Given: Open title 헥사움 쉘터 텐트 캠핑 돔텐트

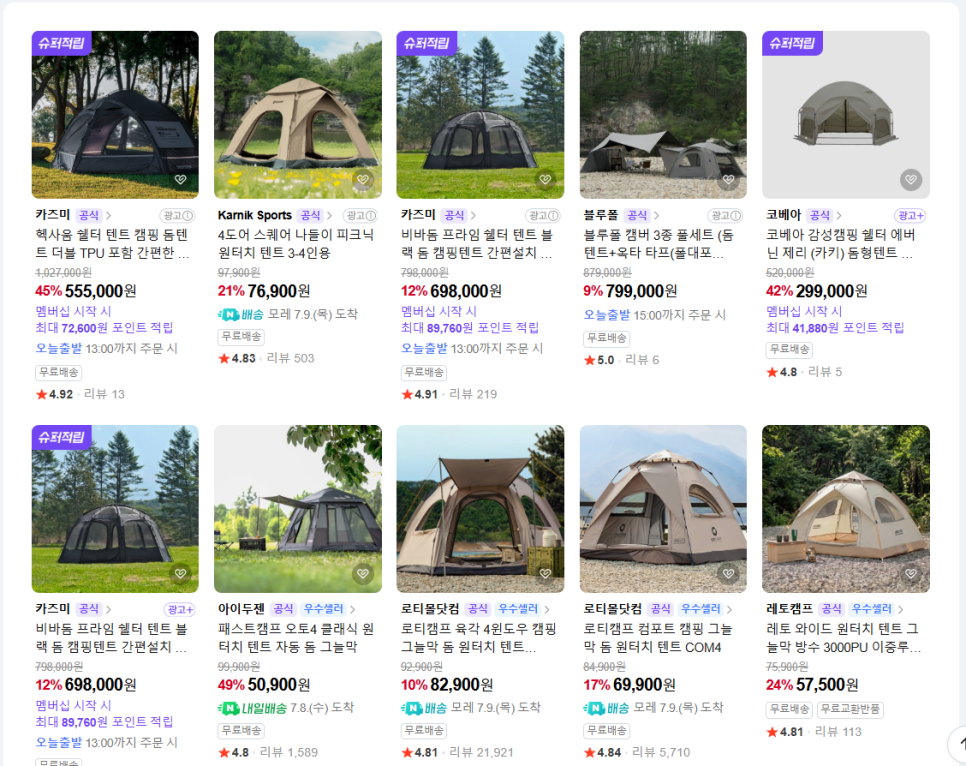Looking at the screenshot, I should [112, 244].
